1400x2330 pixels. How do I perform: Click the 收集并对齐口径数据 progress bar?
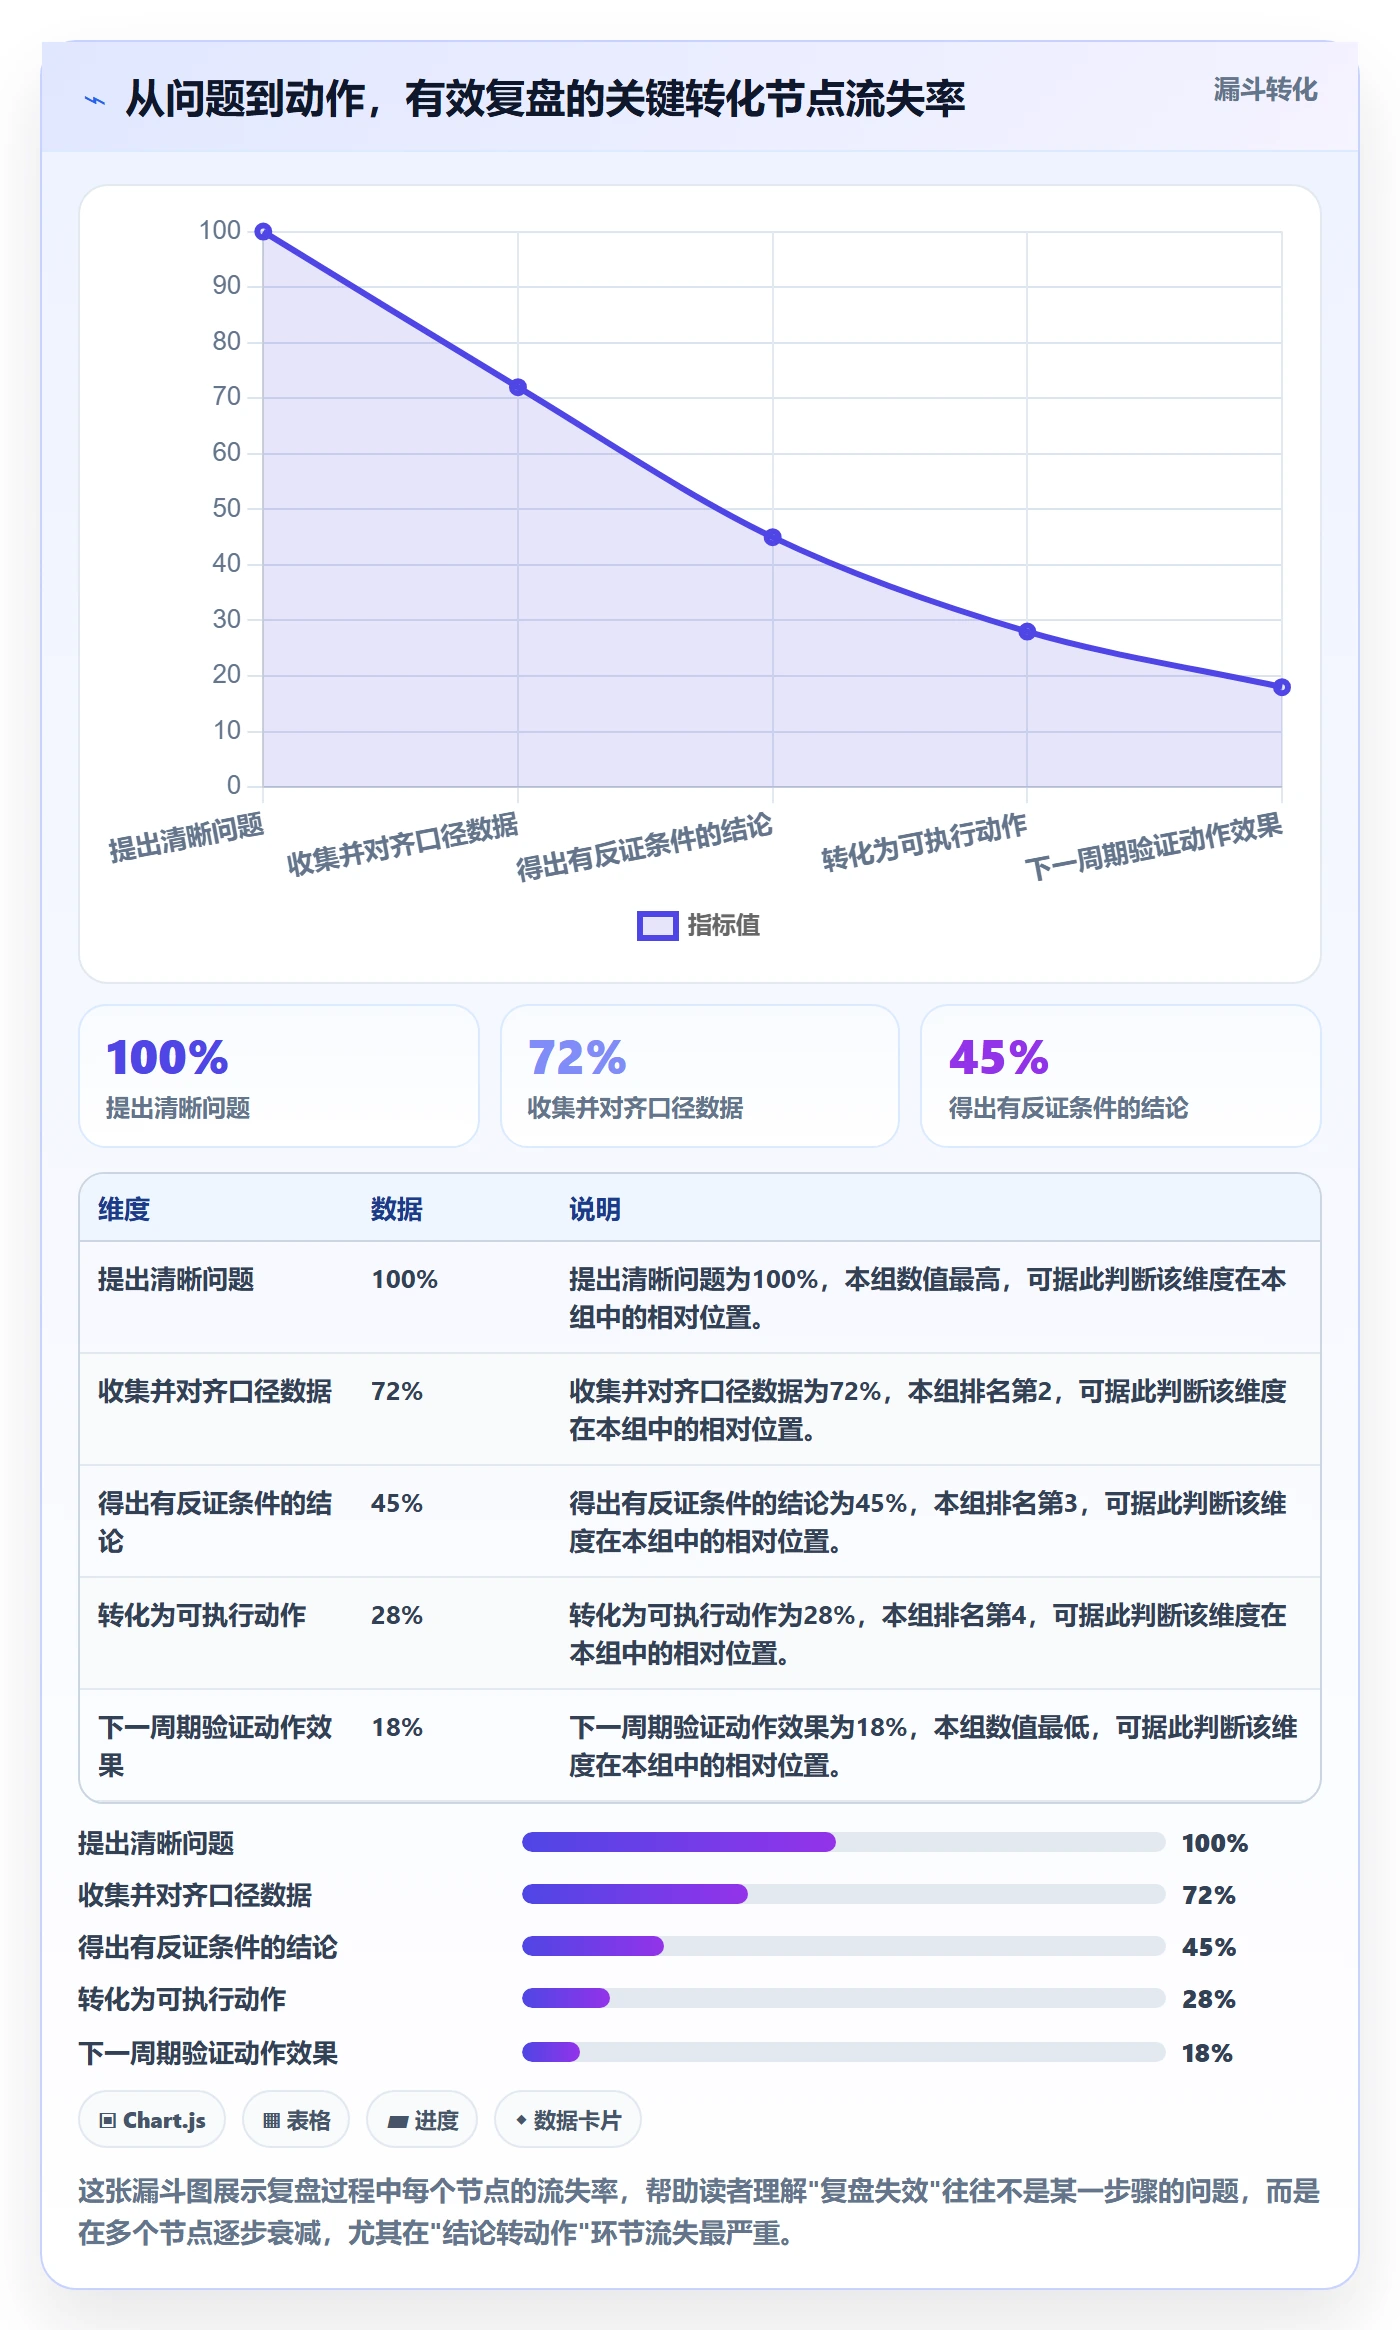tap(844, 1894)
